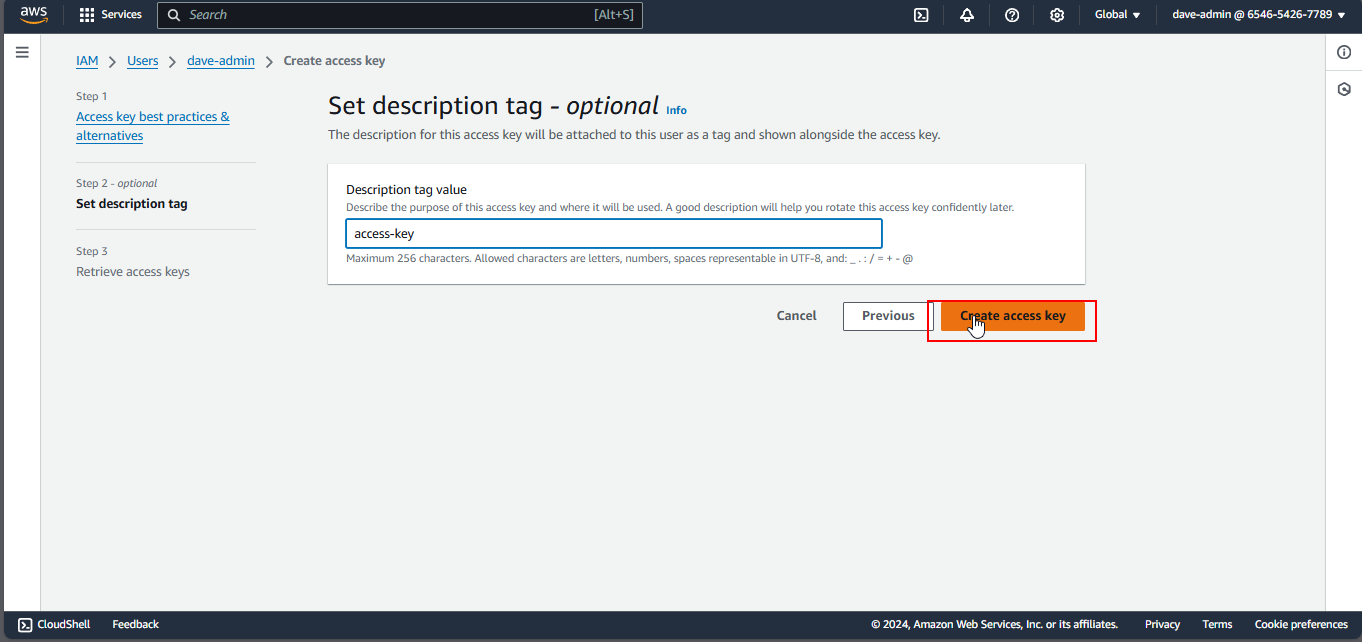Open the help question mark icon
1362x642 pixels.
tap(1012, 15)
